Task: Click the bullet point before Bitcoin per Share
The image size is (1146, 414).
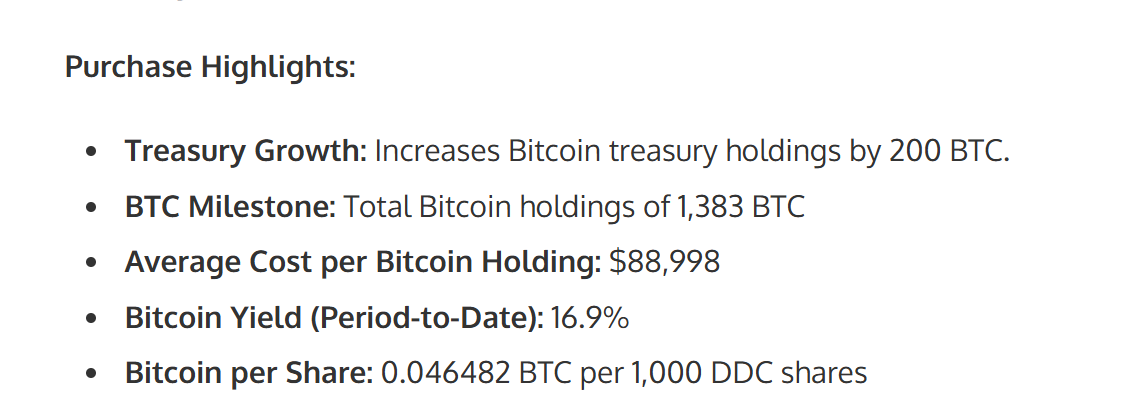Action: point(92,374)
